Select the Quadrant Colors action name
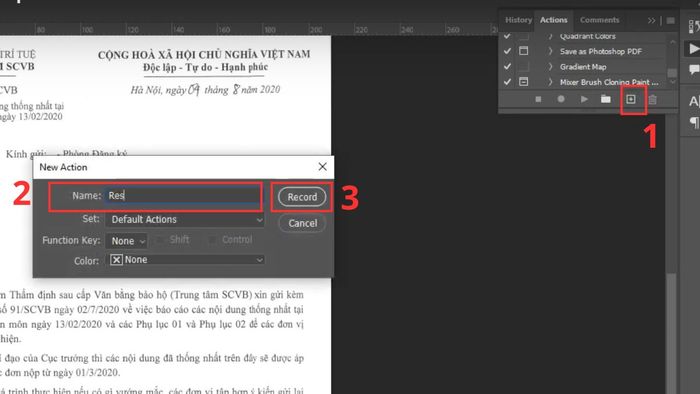 pyautogui.click(x=588, y=36)
